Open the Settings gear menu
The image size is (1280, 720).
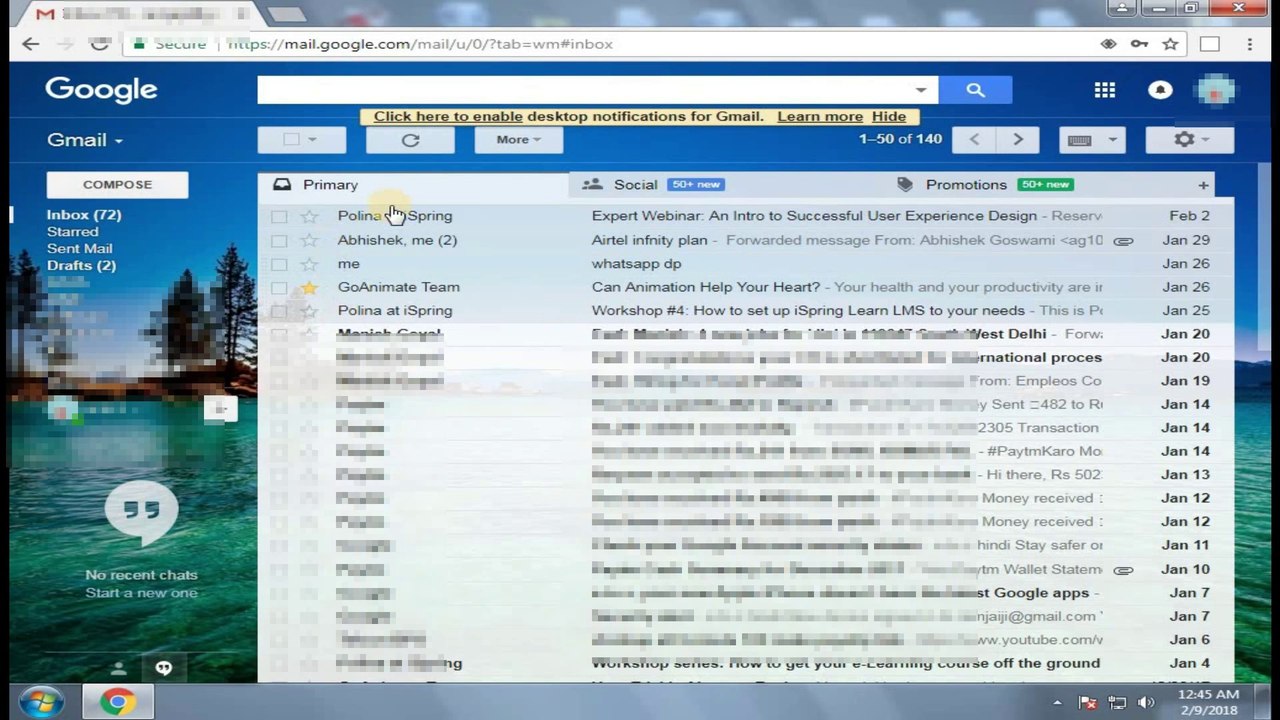(x=1190, y=140)
